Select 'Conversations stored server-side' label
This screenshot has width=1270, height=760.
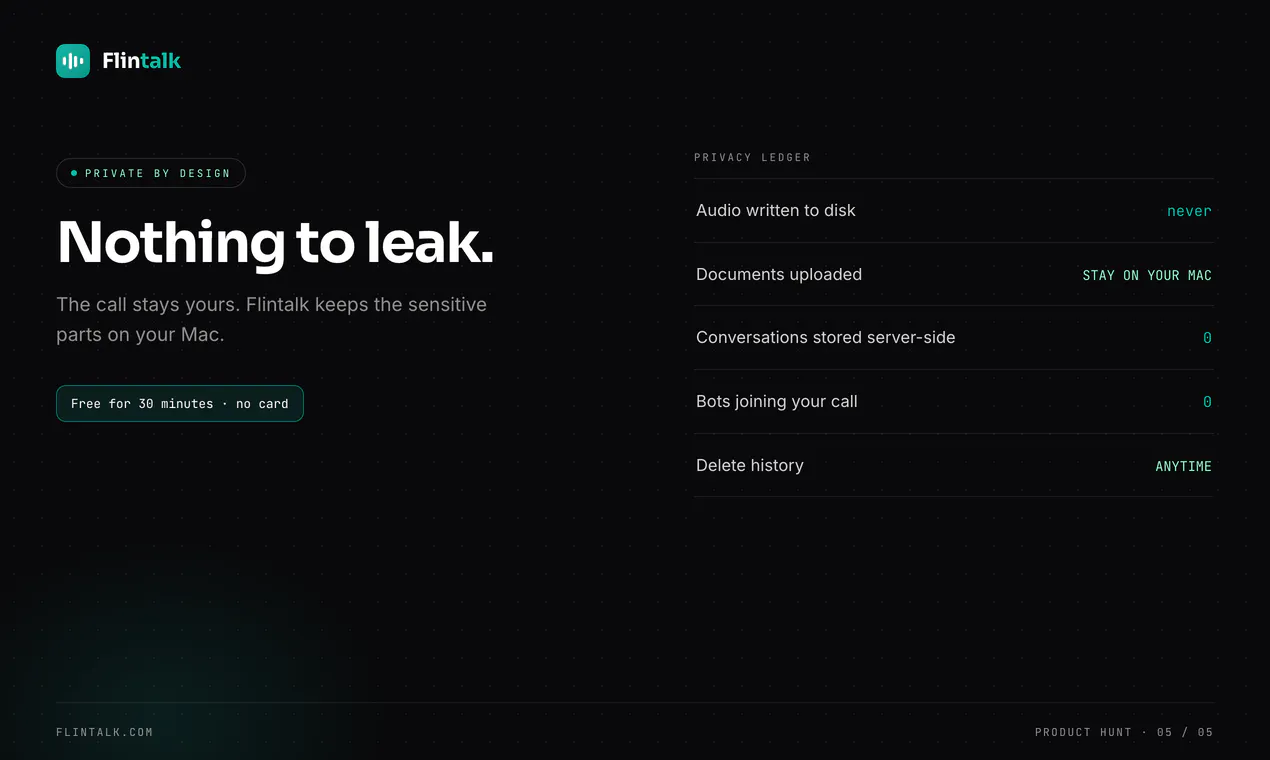(x=826, y=338)
